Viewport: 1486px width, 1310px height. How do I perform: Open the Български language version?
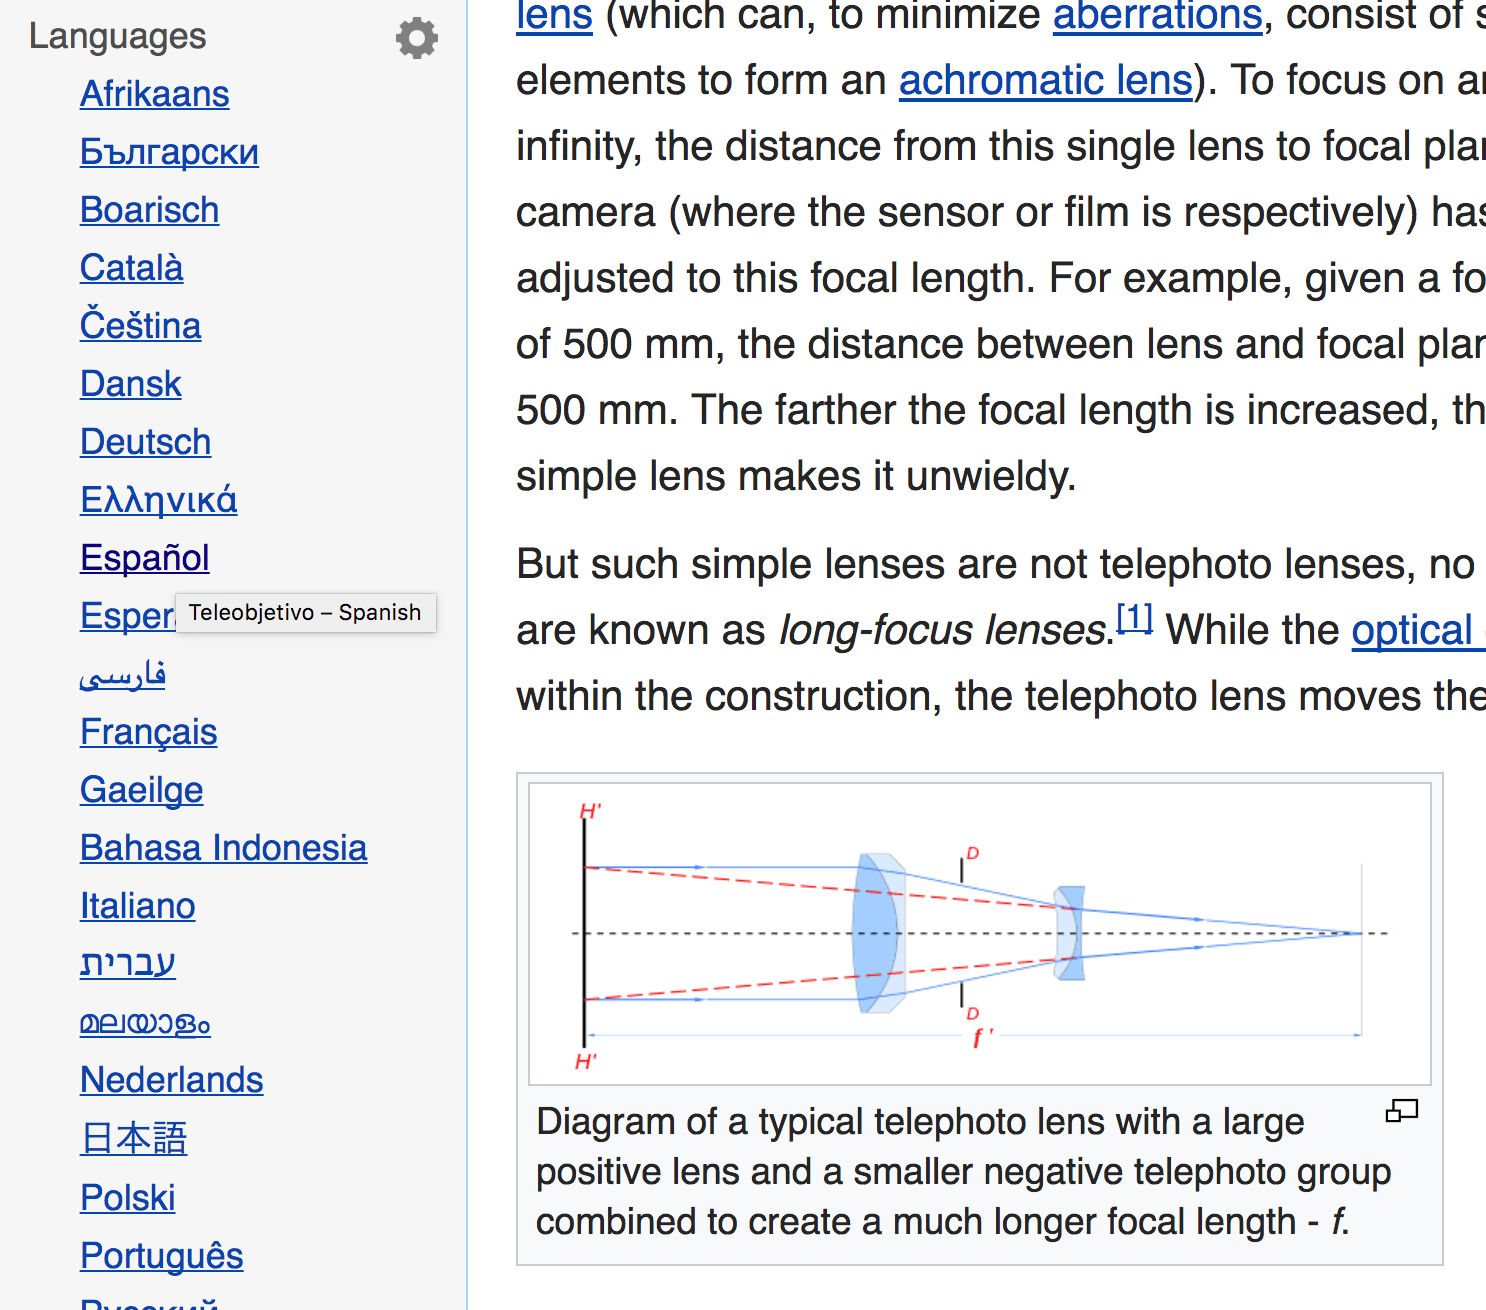pos(169,152)
